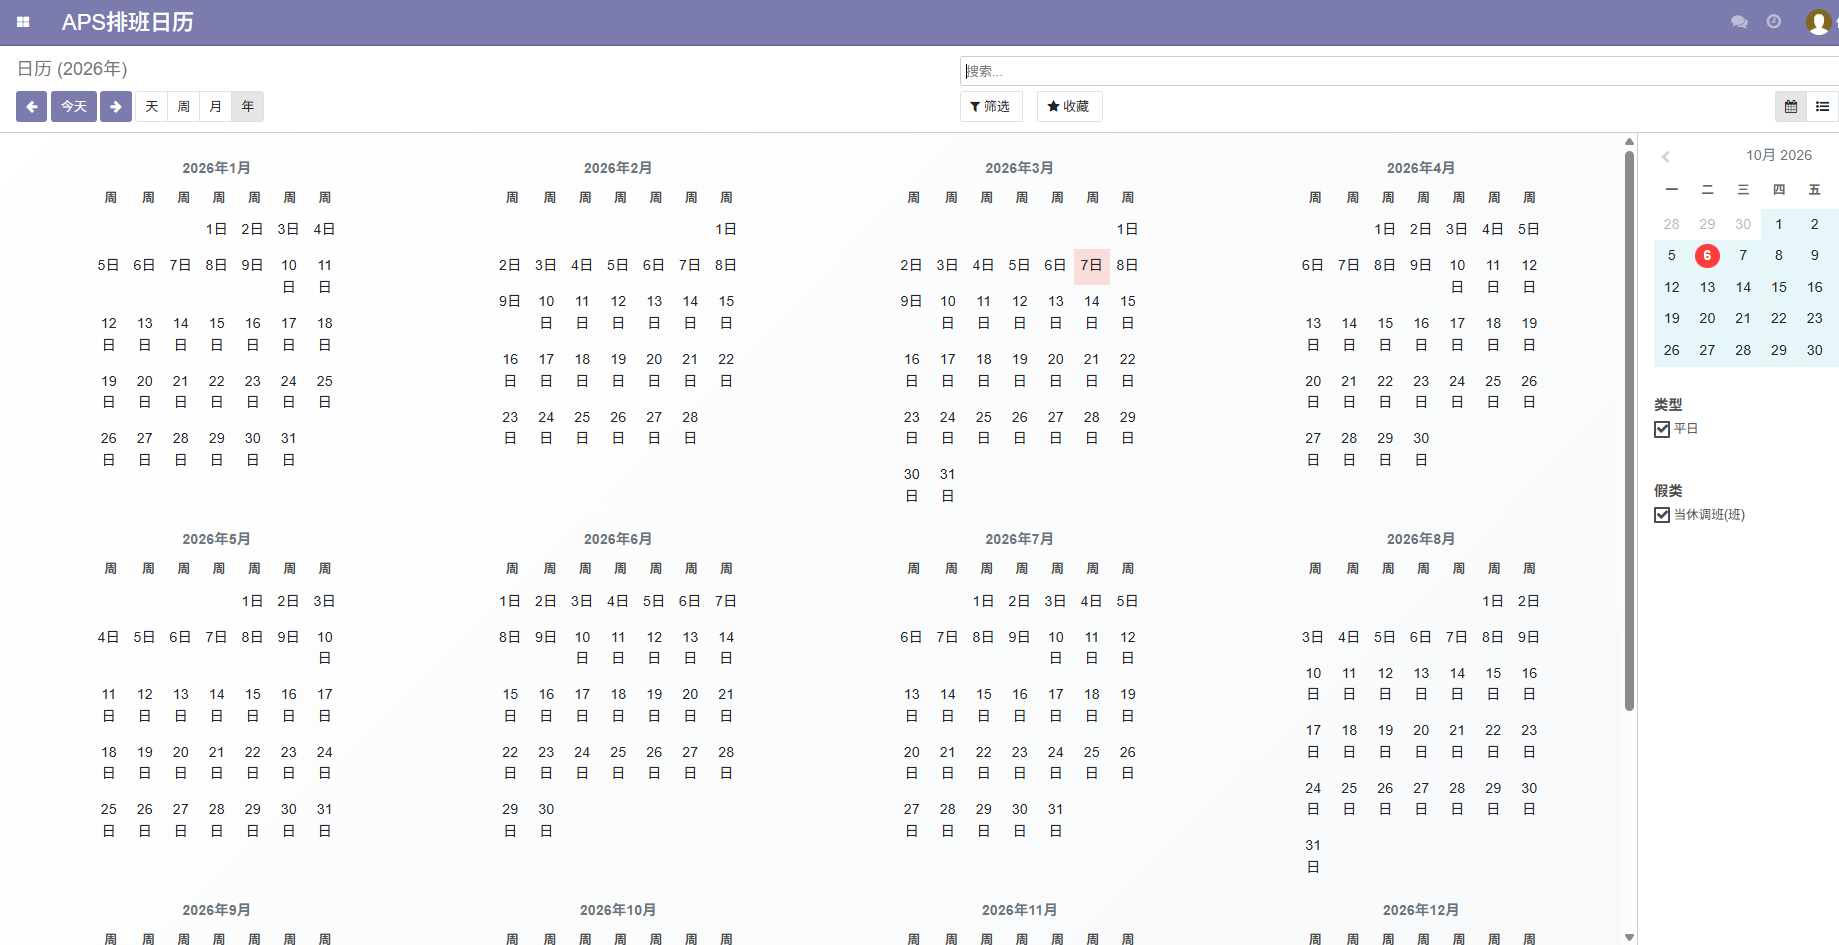Screen dimensions: 1839x945
Task: Select day 30 in mini calendar last row
Action: tap(1815, 350)
